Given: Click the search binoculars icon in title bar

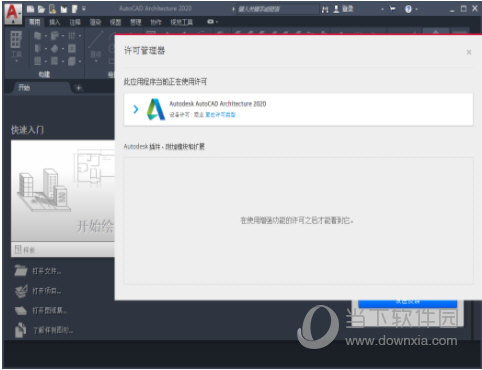Looking at the screenshot, I should tap(325, 9).
